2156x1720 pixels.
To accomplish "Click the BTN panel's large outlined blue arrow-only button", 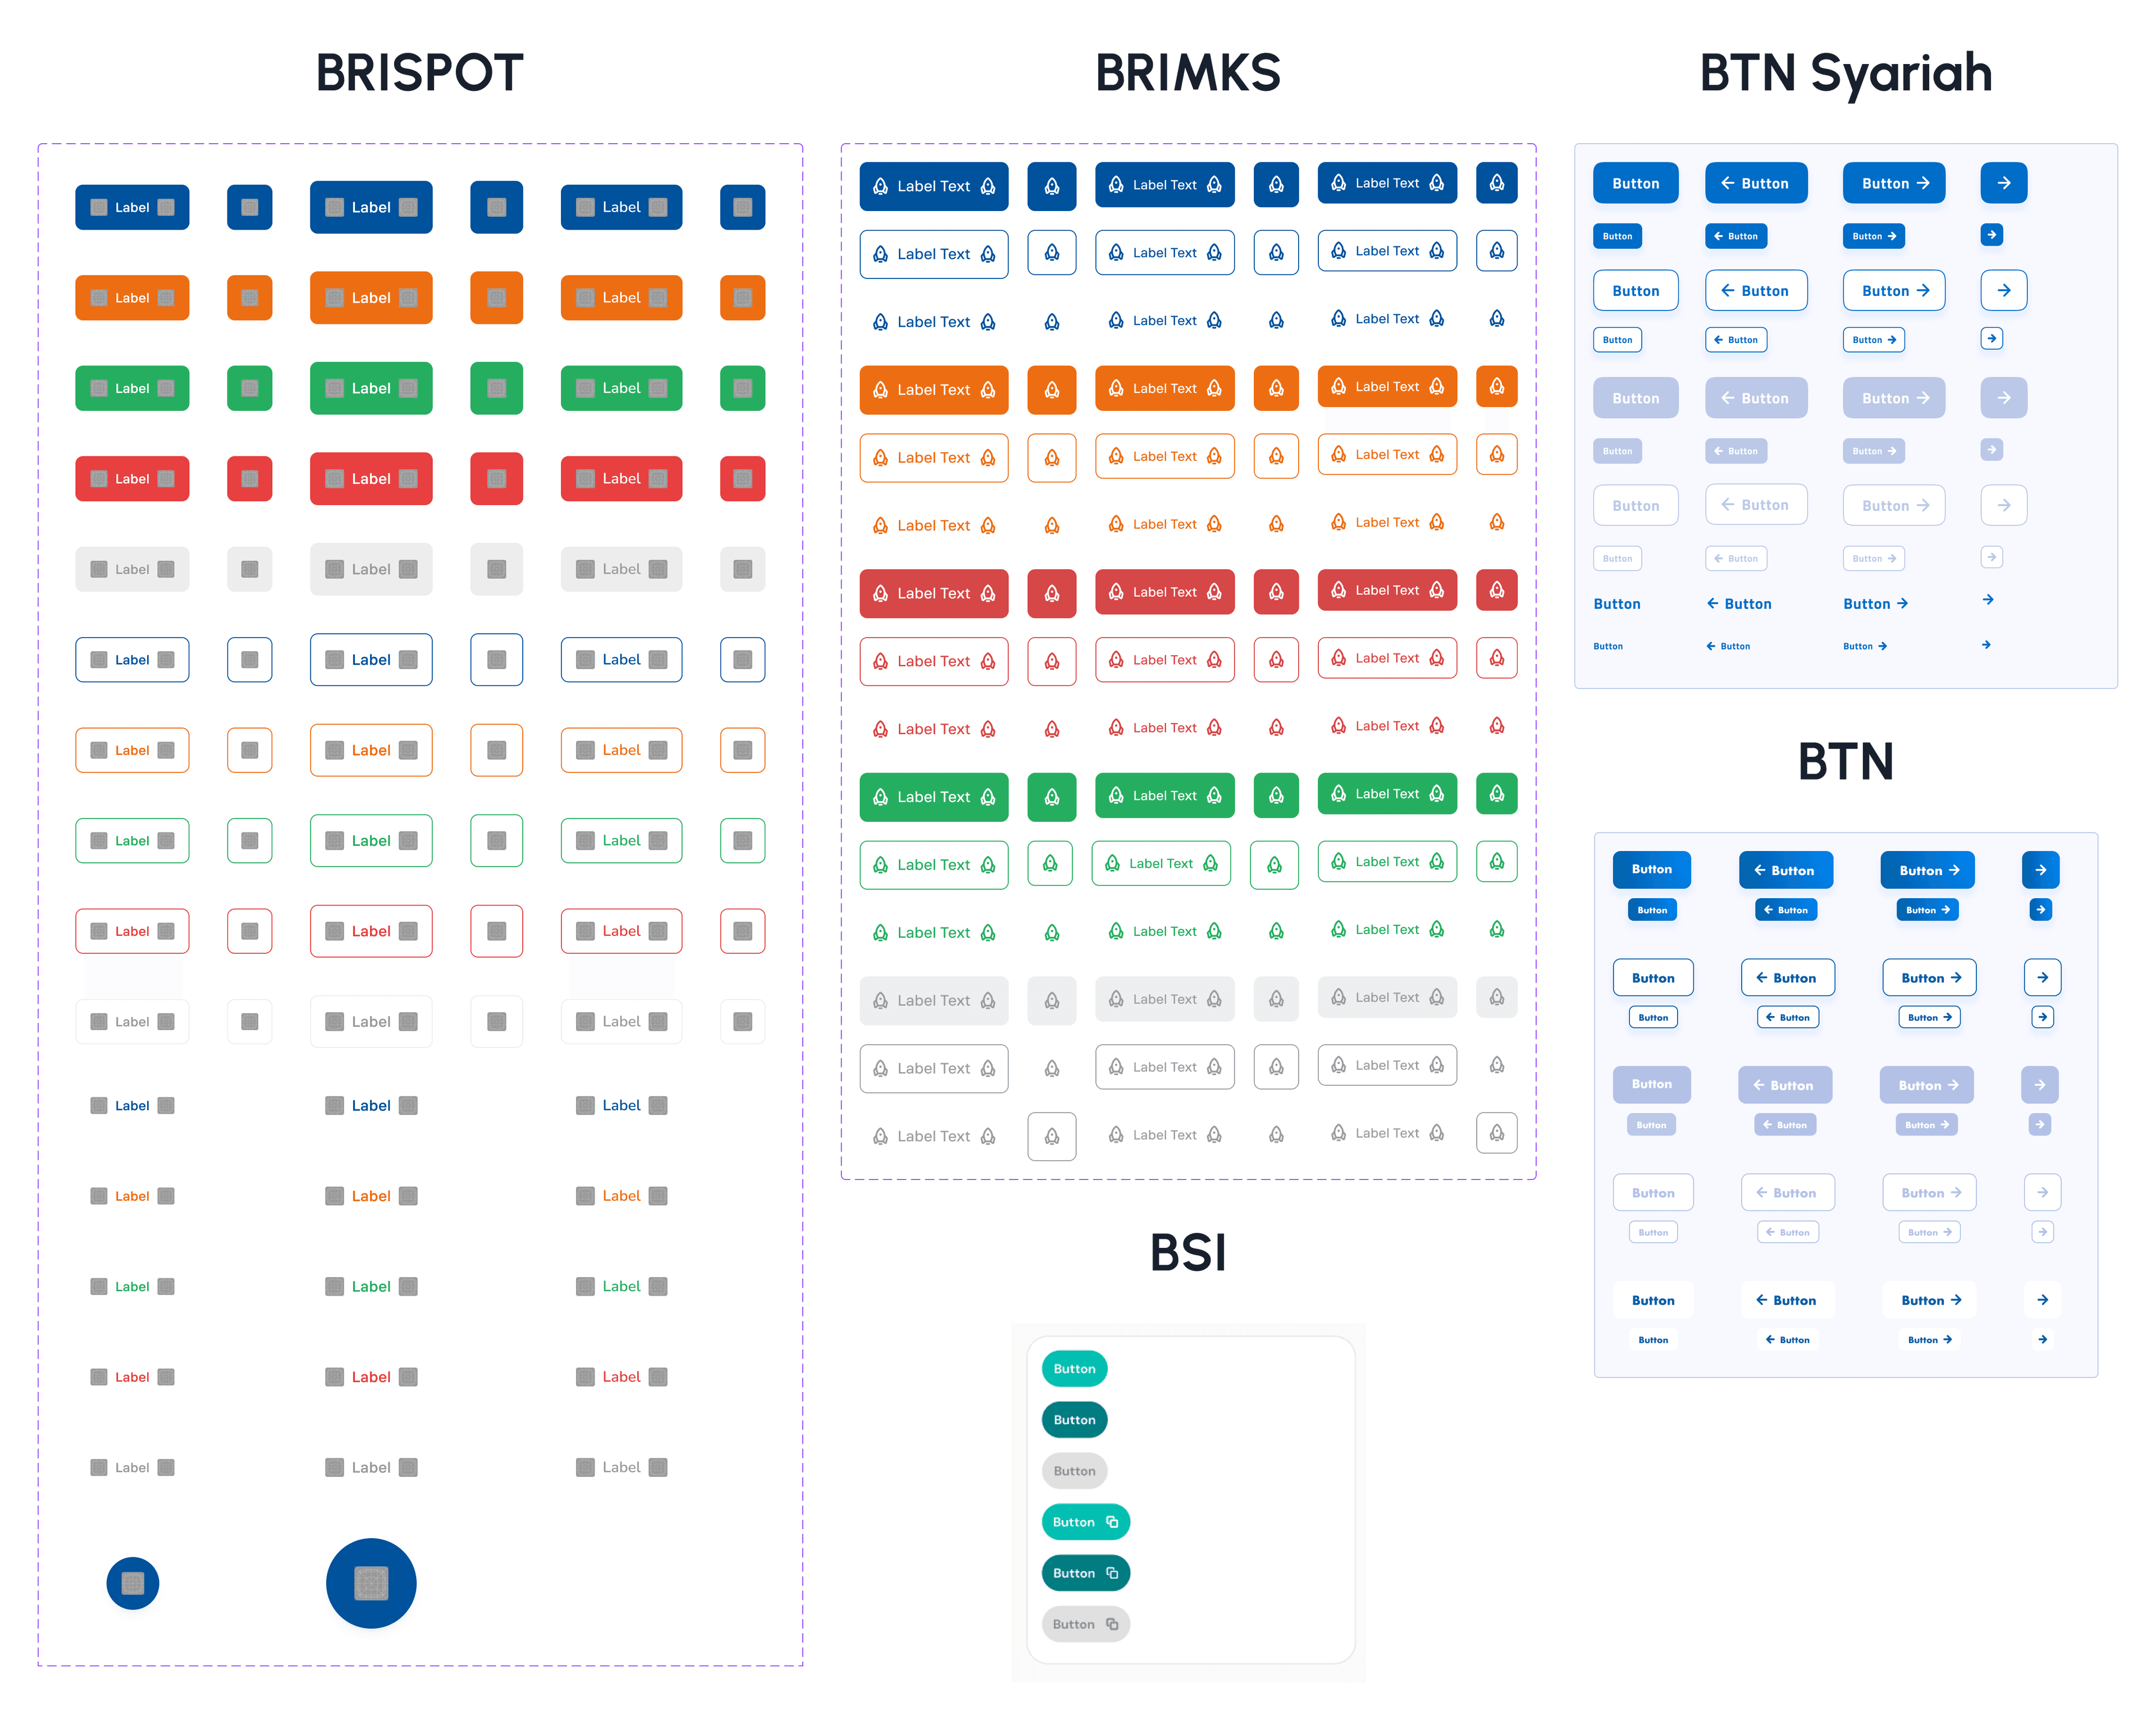I will click(x=2042, y=977).
